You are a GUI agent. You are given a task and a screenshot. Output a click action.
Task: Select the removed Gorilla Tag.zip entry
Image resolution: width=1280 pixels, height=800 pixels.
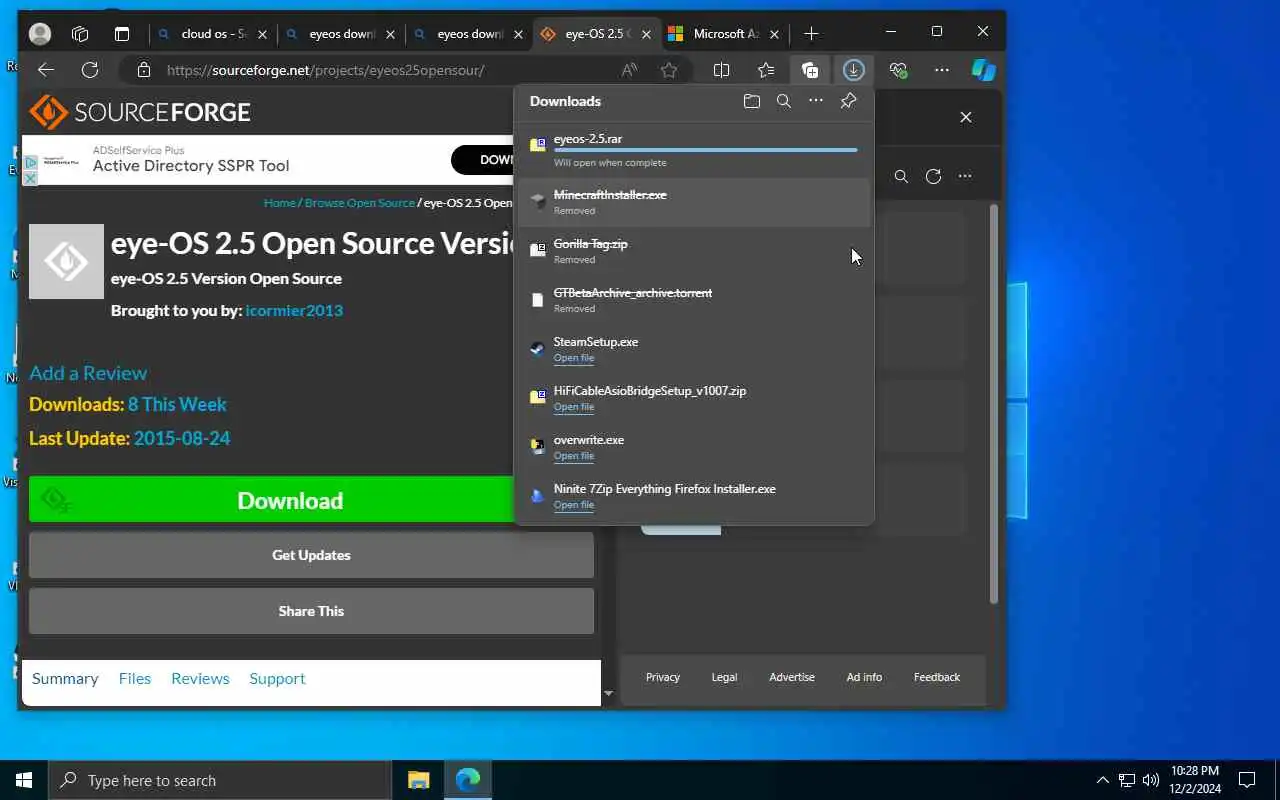click(x=694, y=251)
